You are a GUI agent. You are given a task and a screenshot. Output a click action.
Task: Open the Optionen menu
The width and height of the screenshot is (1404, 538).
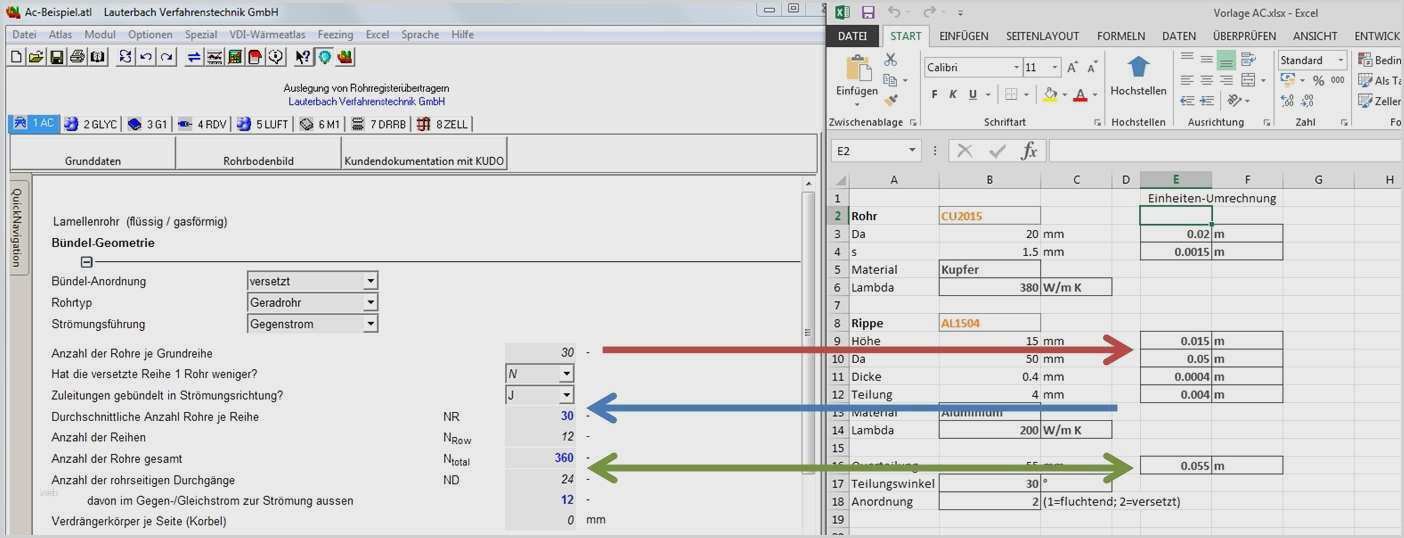tap(150, 34)
